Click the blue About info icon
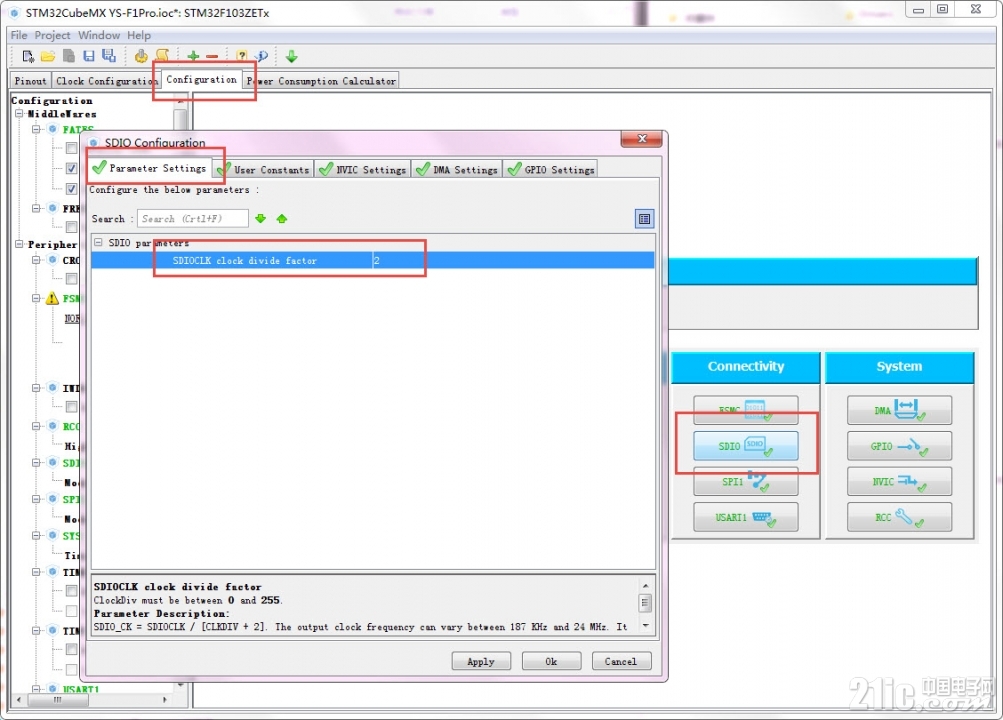1003x720 pixels. pyautogui.click(x=262, y=56)
